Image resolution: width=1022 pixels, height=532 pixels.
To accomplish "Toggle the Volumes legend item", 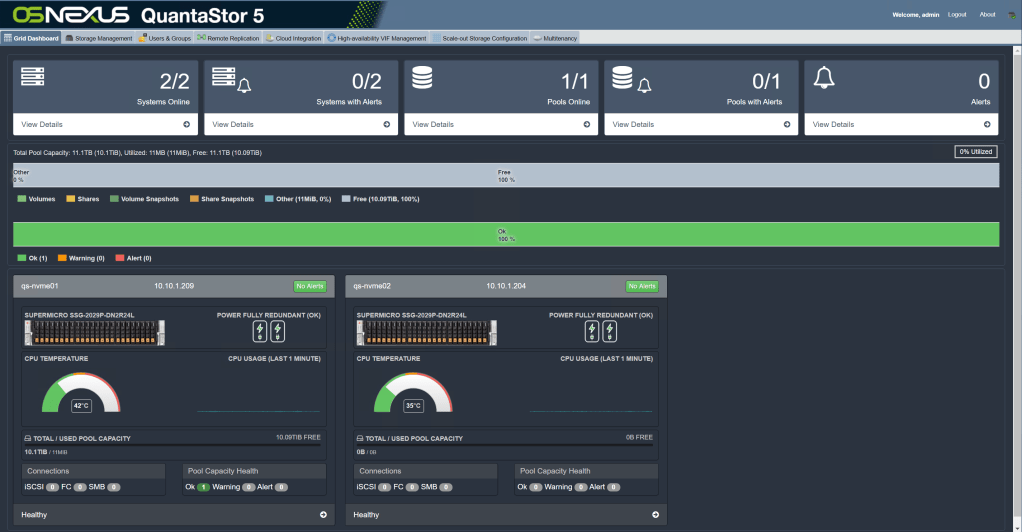I will point(36,199).
